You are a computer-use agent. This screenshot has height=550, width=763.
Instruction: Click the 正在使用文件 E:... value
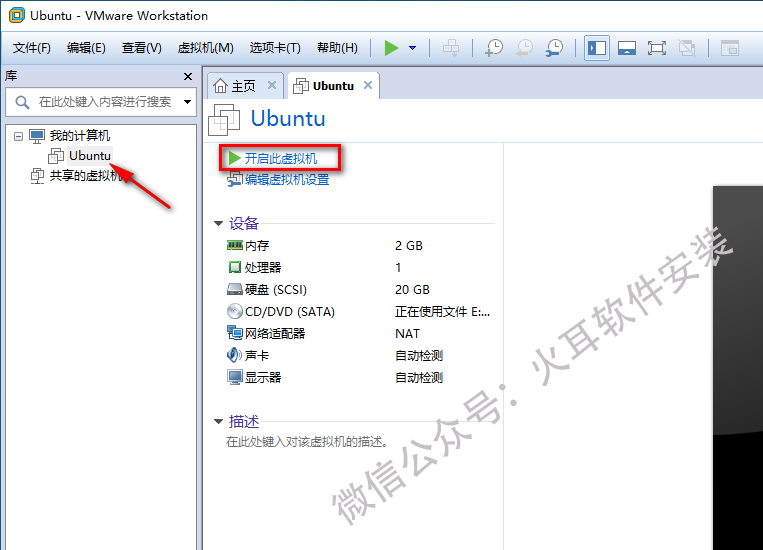click(x=442, y=312)
